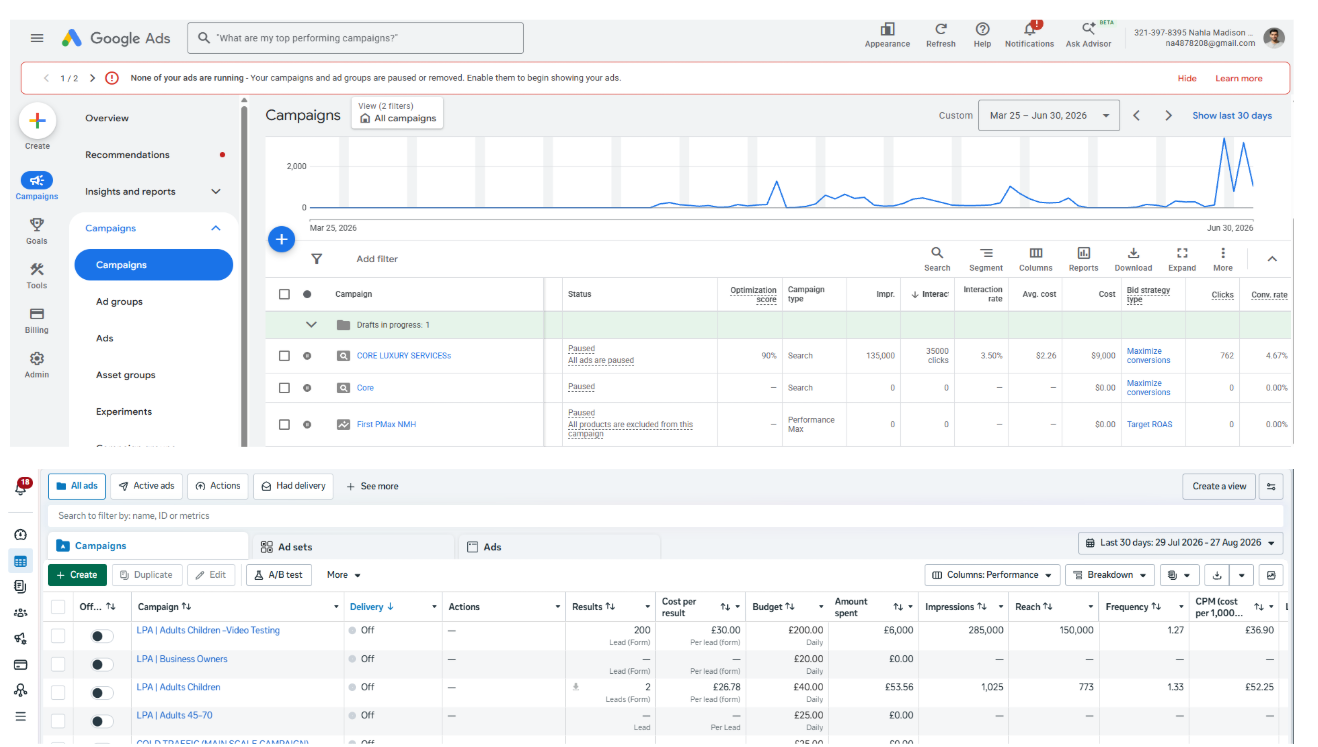Open Meta notifications bell with 18 badge
Screen dimensions: 1318x747
click(x=21, y=487)
